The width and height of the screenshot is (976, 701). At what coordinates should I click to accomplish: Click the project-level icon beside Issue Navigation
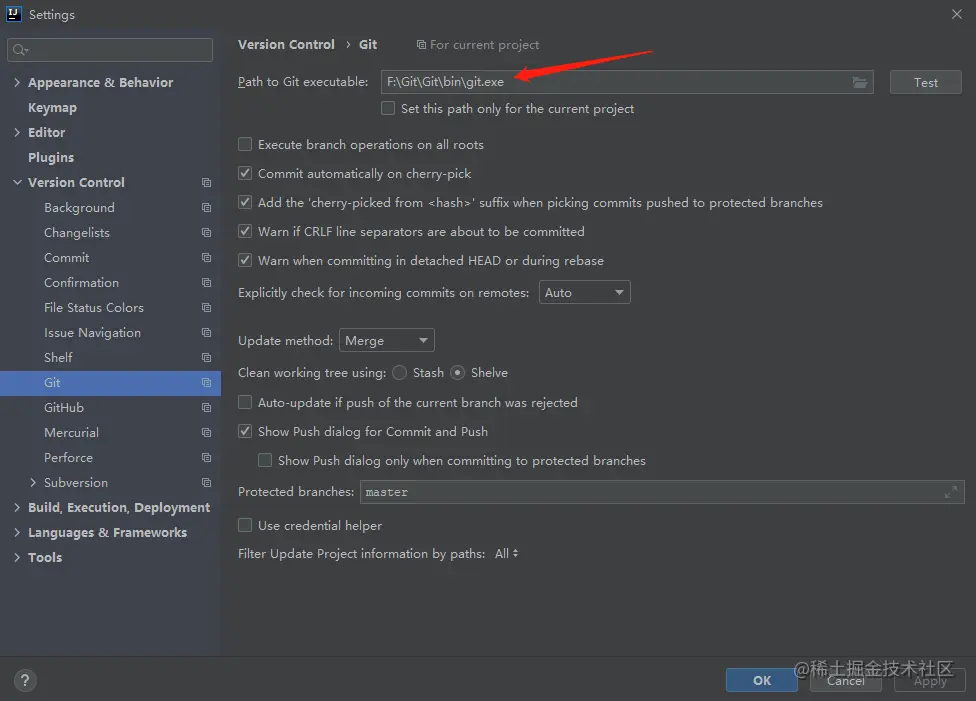pos(207,332)
